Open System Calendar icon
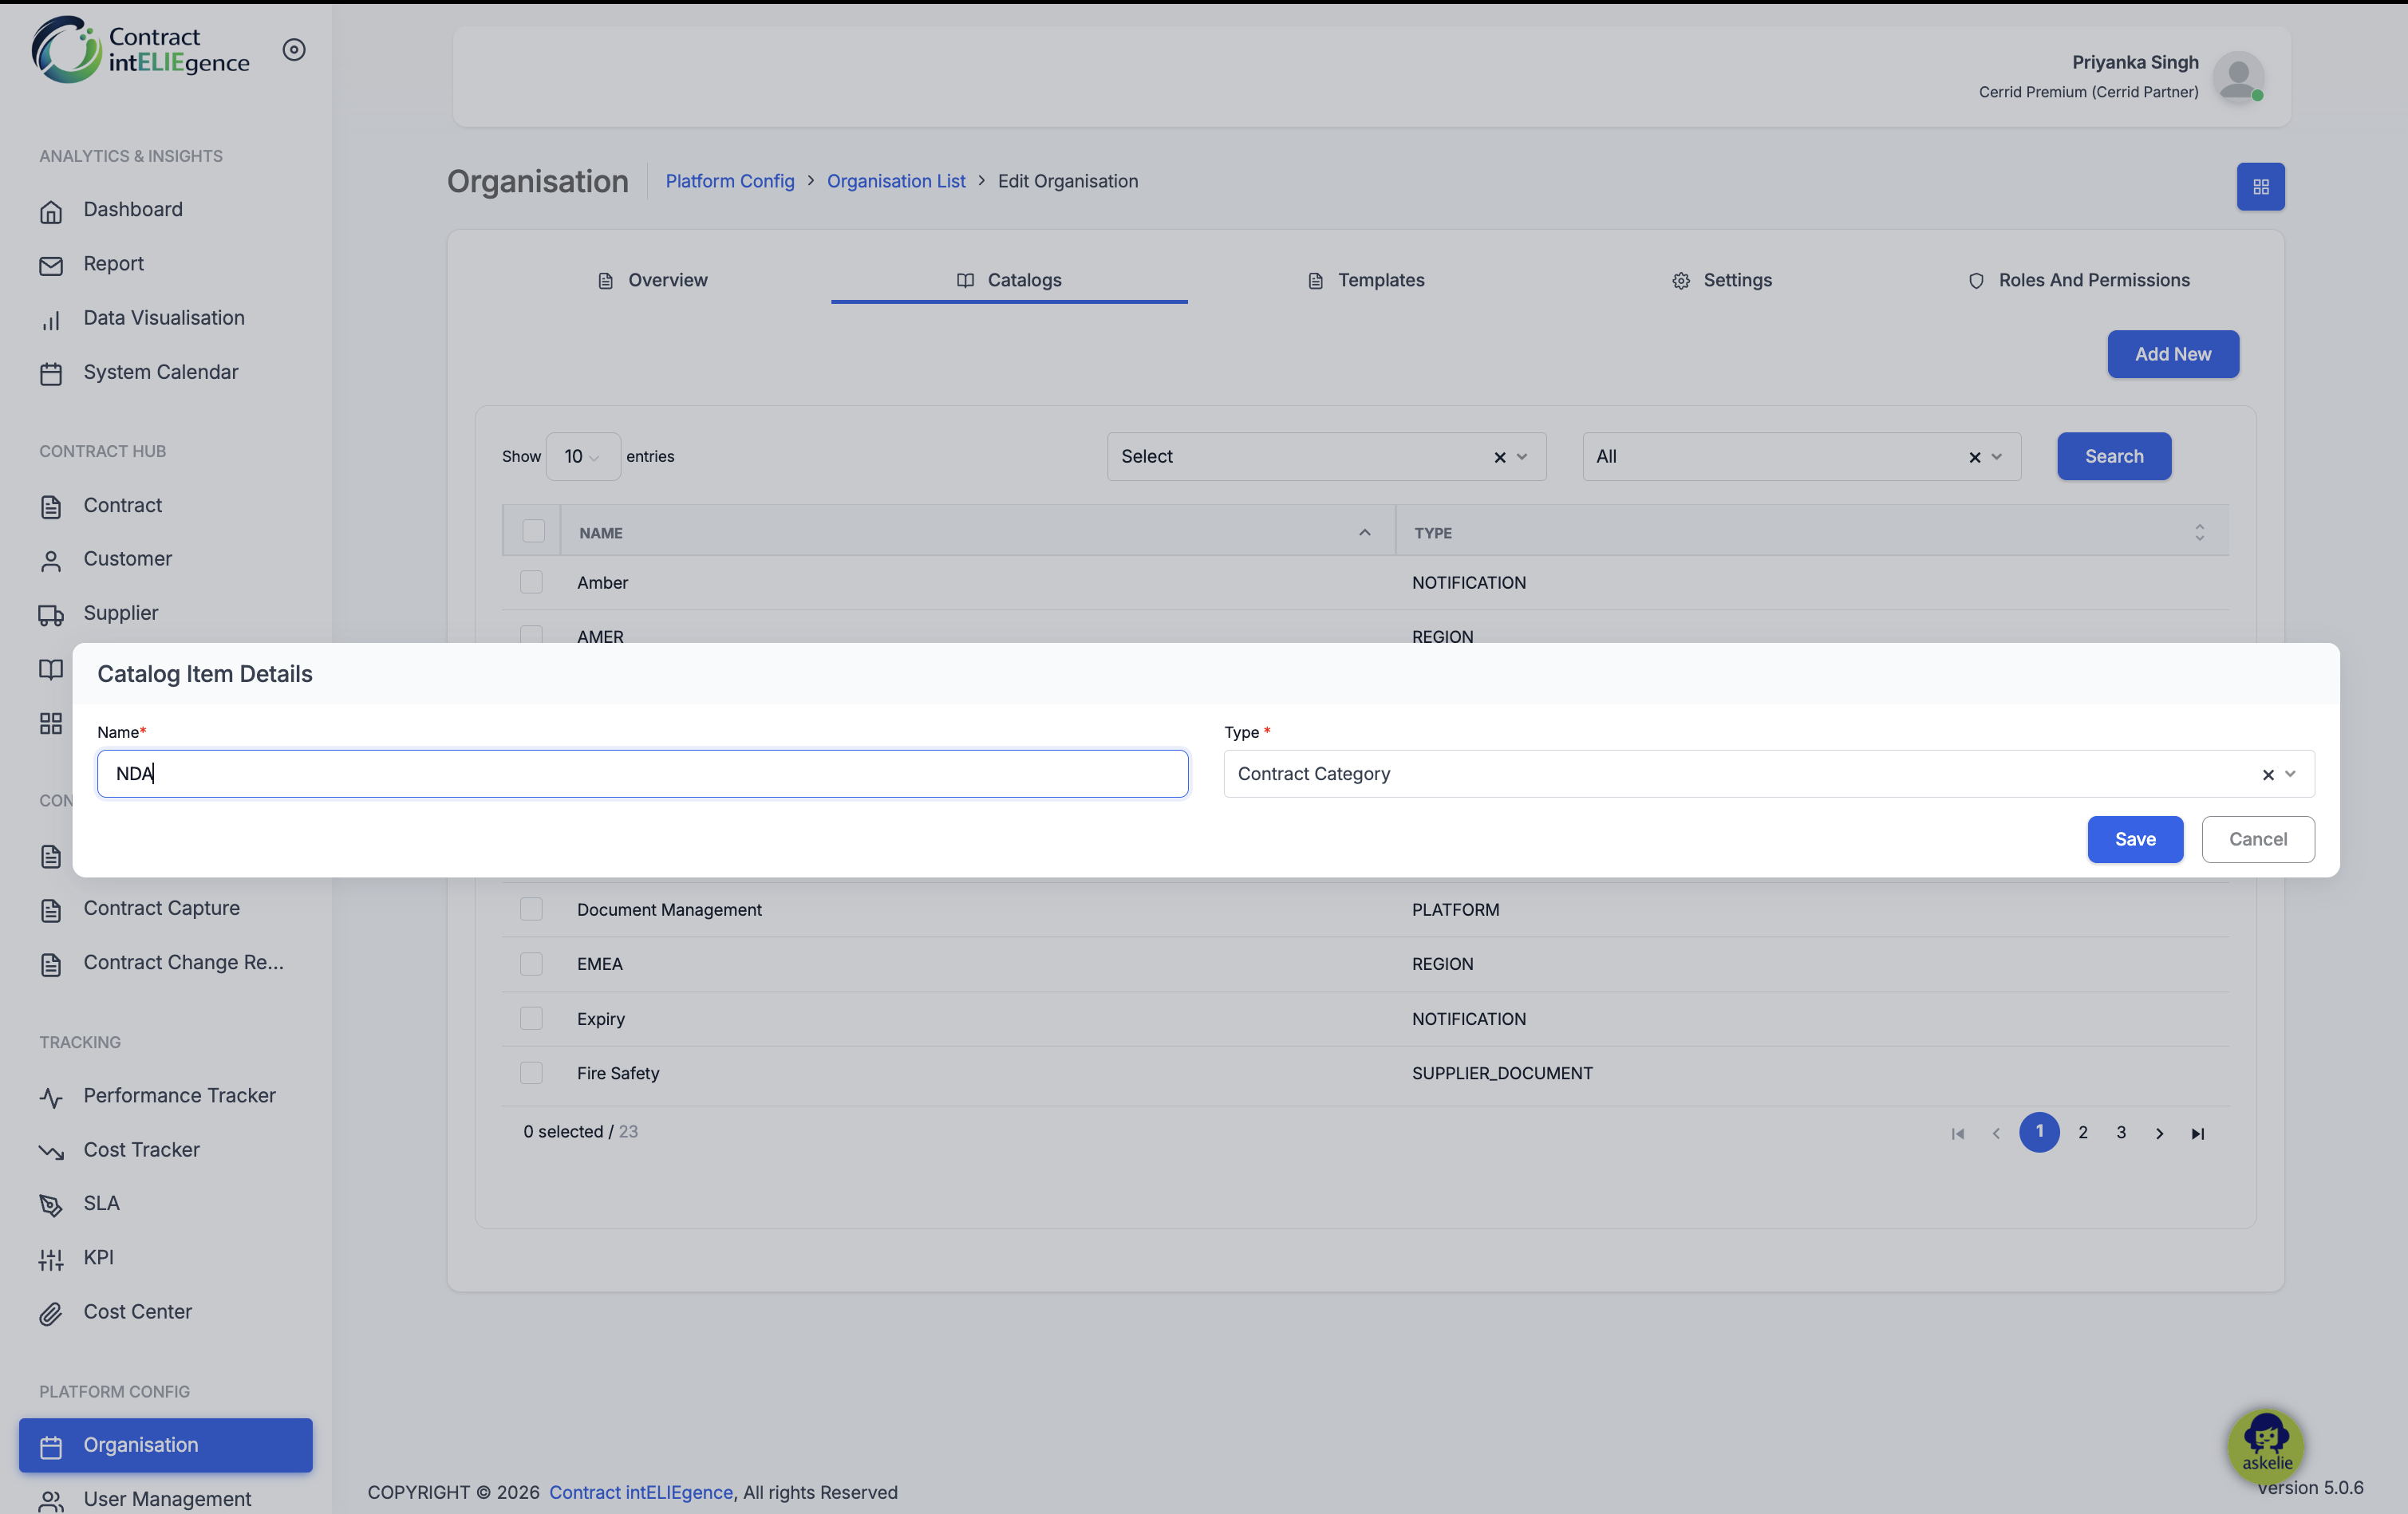Viewport: 2408px width, 1514px height. (x=51, y=373)
